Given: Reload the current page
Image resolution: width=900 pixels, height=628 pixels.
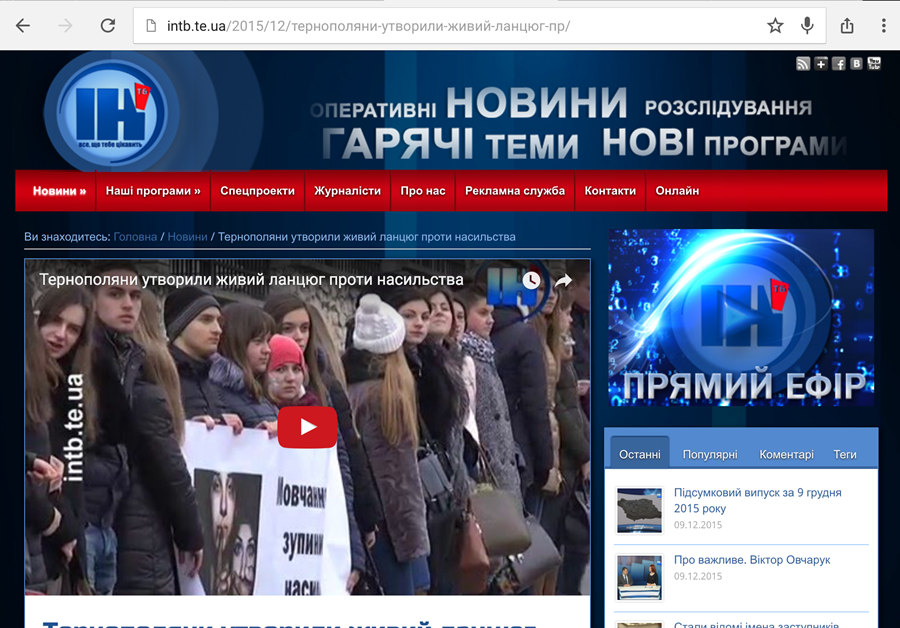Looking at the screenshot, I should (x=108, y=26).
